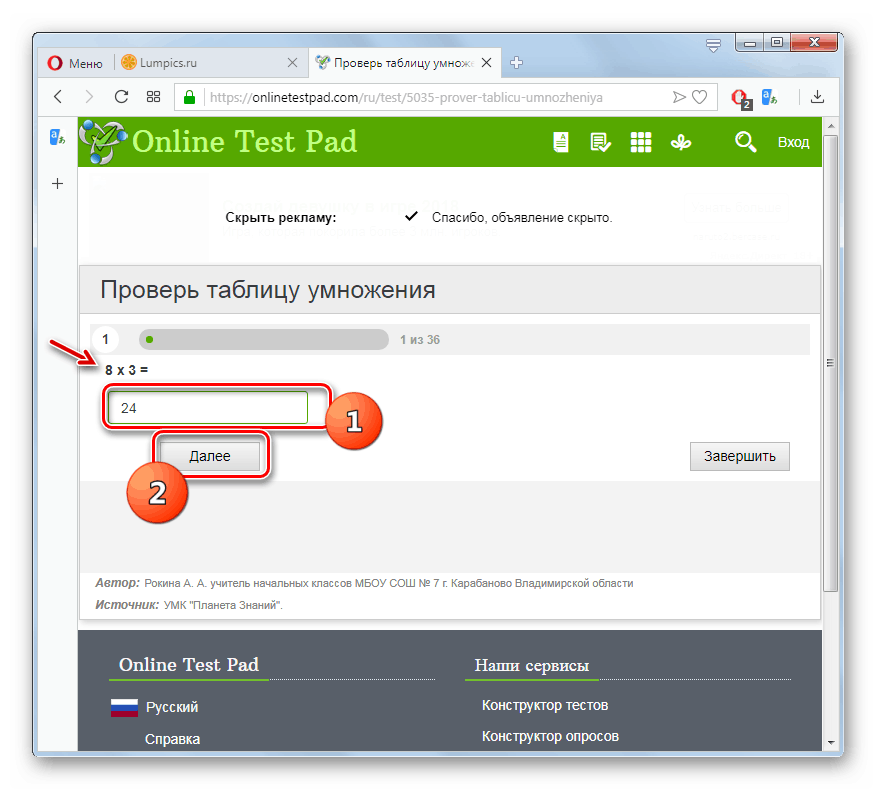Click the tab menu icon in the title bar
Viewport: 877px width, 790px height.
tap(713, 45)
